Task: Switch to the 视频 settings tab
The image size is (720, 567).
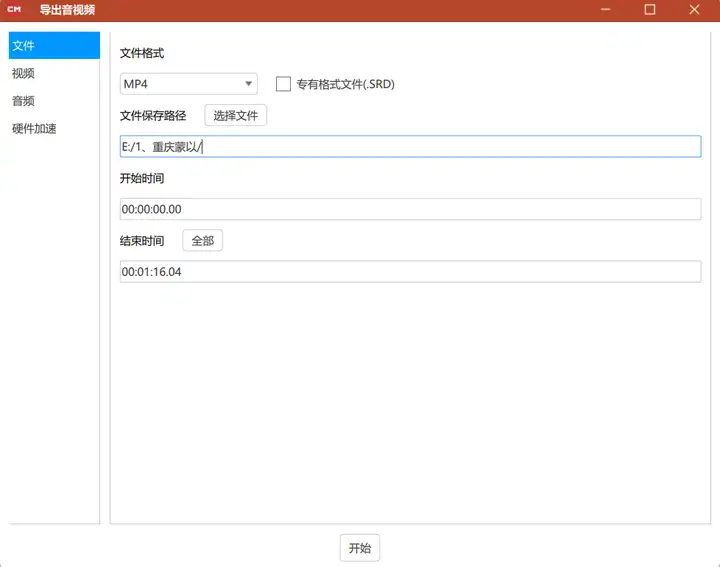Action: (54, 73)
